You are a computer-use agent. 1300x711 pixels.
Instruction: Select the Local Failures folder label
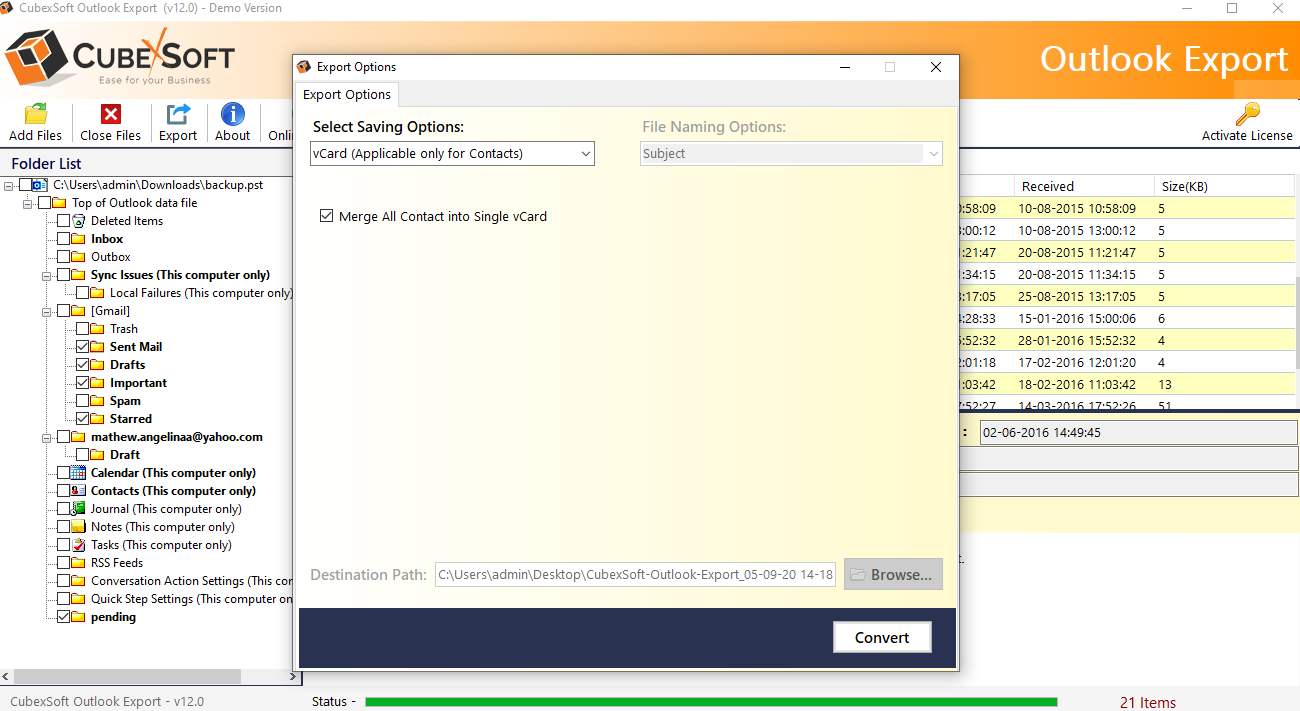[201, 293]
